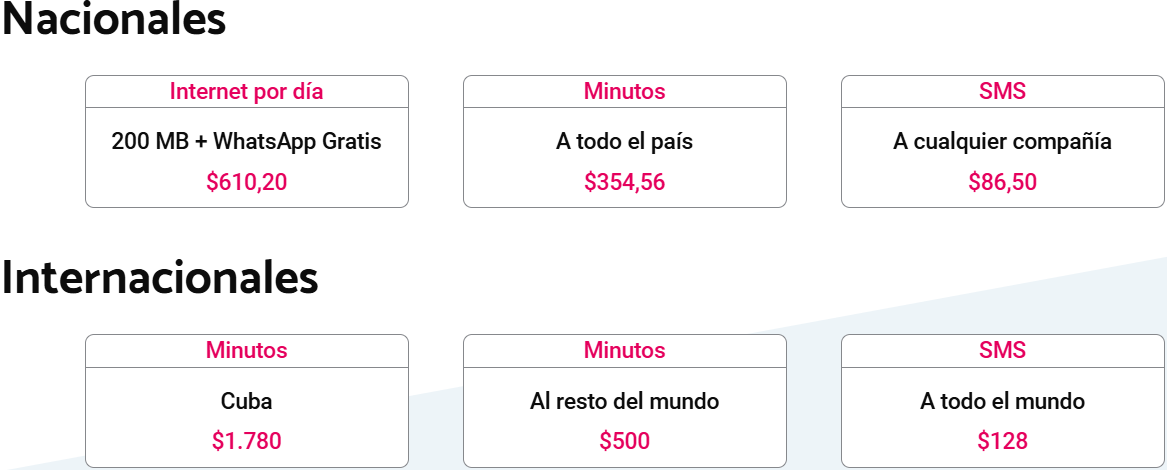Image resolution: width=1167 pixels, height=470 pixels.
Task: Click the $128 price
Action: (1002, 441)
